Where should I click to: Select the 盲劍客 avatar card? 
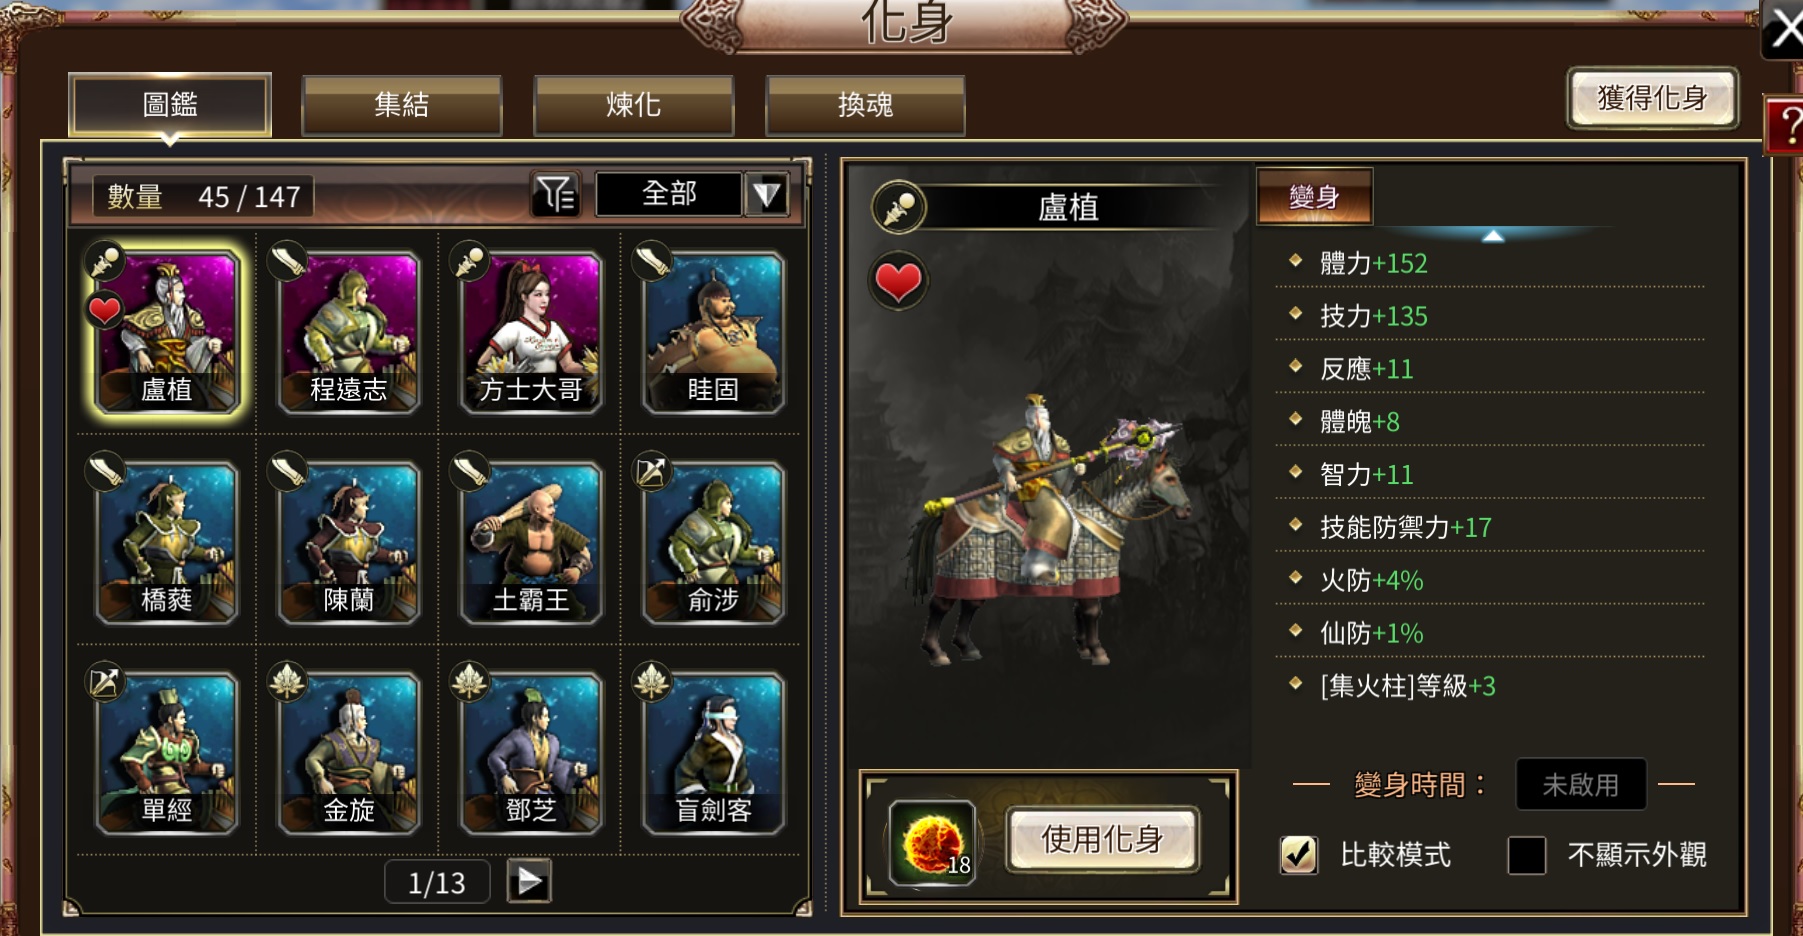tap(713, 753)
